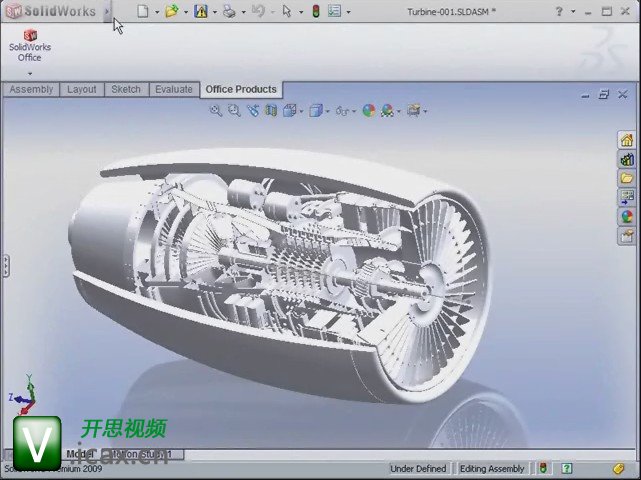Click the New document icon
Screen dimensions: 641x480
[x=143, y=12]
